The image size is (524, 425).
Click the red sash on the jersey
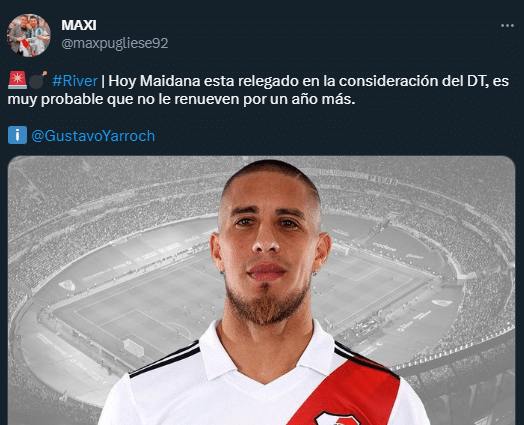click(348, 391)
